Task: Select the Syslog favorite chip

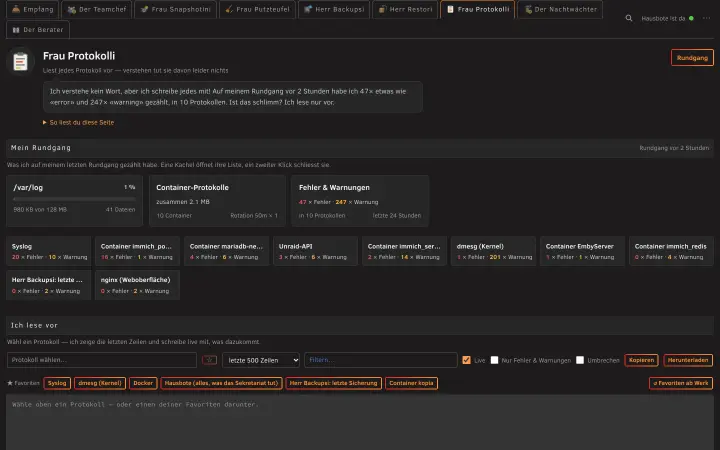Action: tap(57, 383)
